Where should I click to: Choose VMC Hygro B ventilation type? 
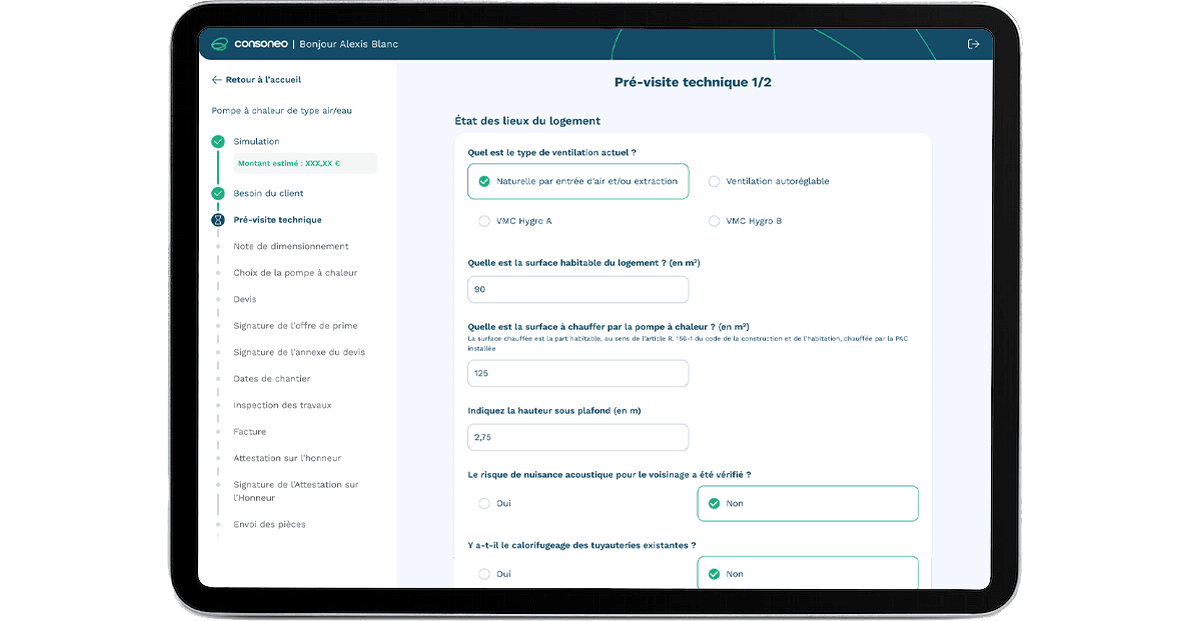(x=714, y=221)
